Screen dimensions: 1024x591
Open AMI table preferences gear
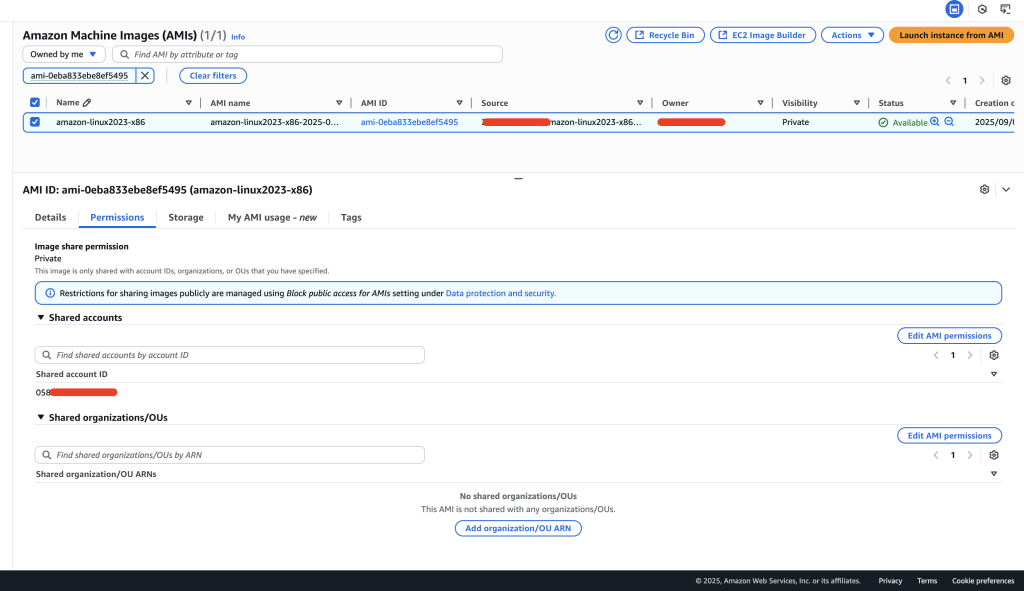pyautogui.click(x=1006, y=81)
